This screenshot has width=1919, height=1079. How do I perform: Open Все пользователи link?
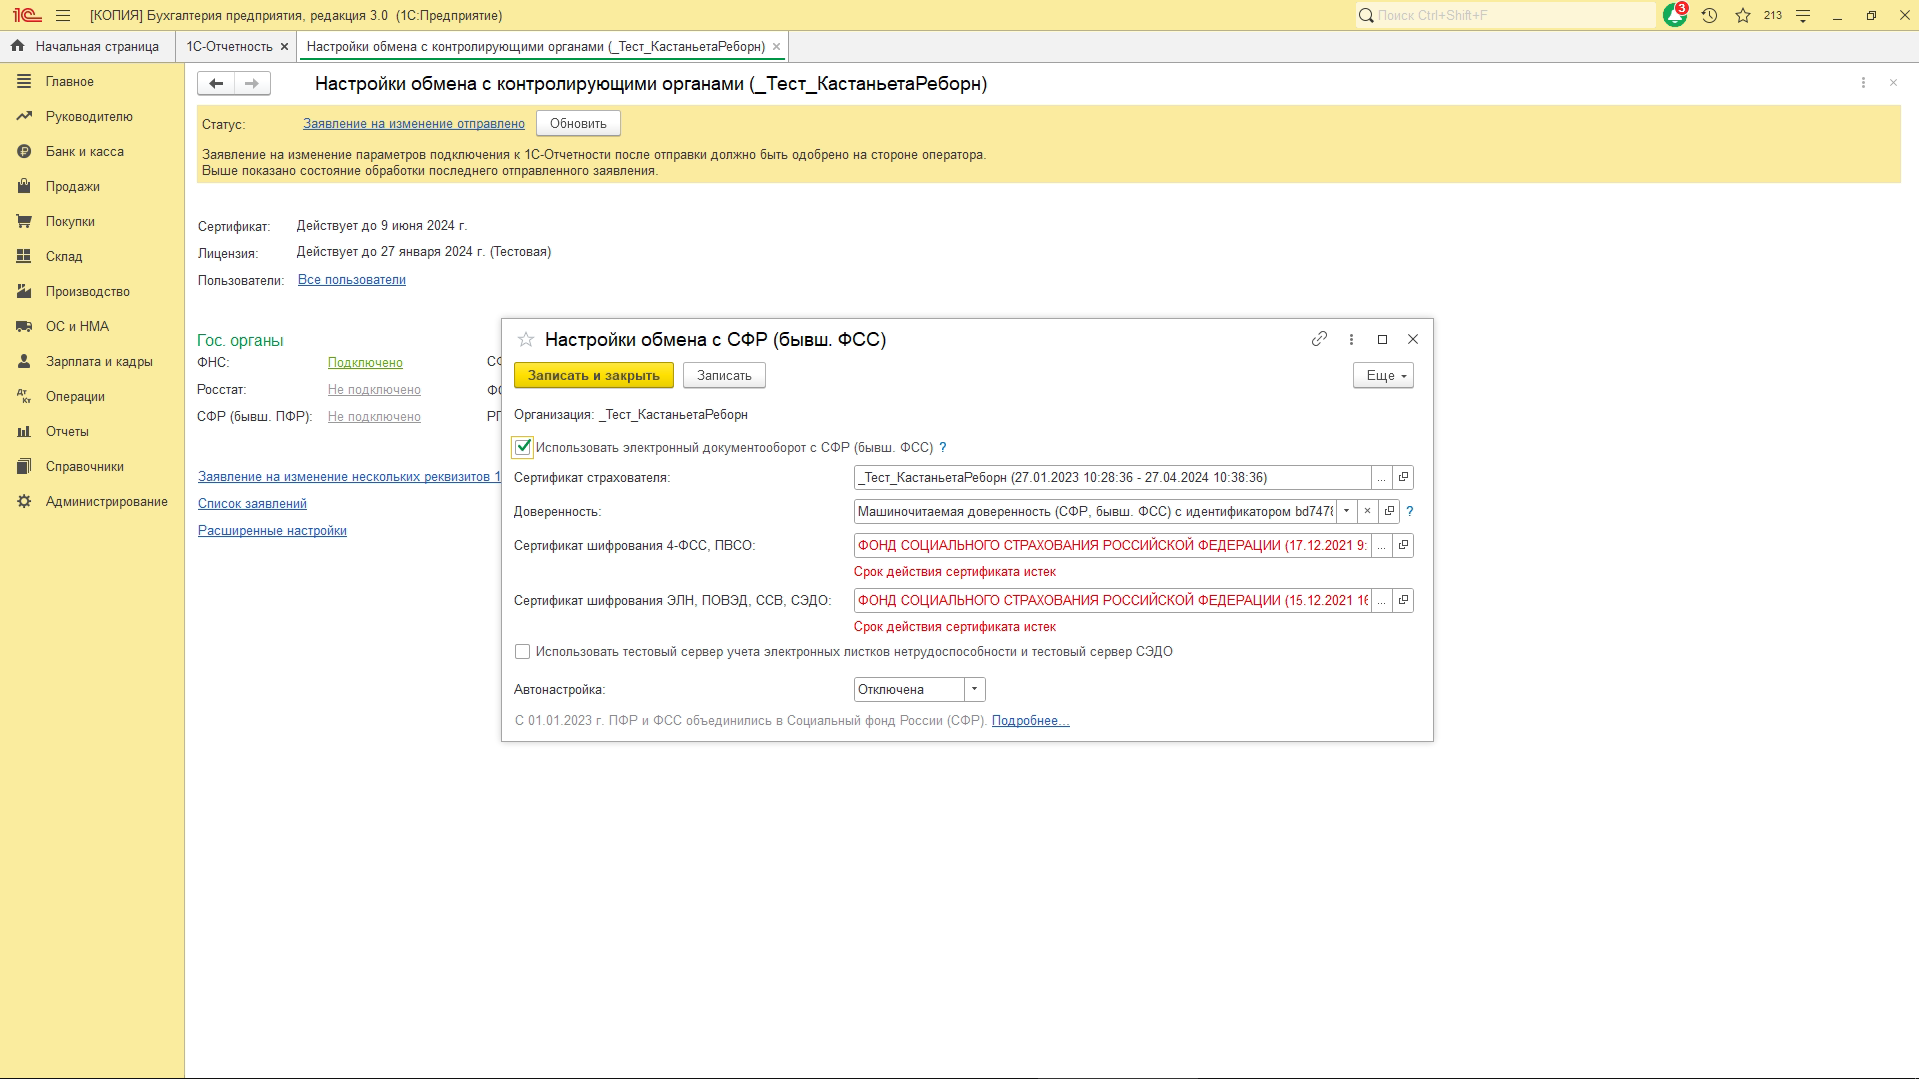click(352, 280)
